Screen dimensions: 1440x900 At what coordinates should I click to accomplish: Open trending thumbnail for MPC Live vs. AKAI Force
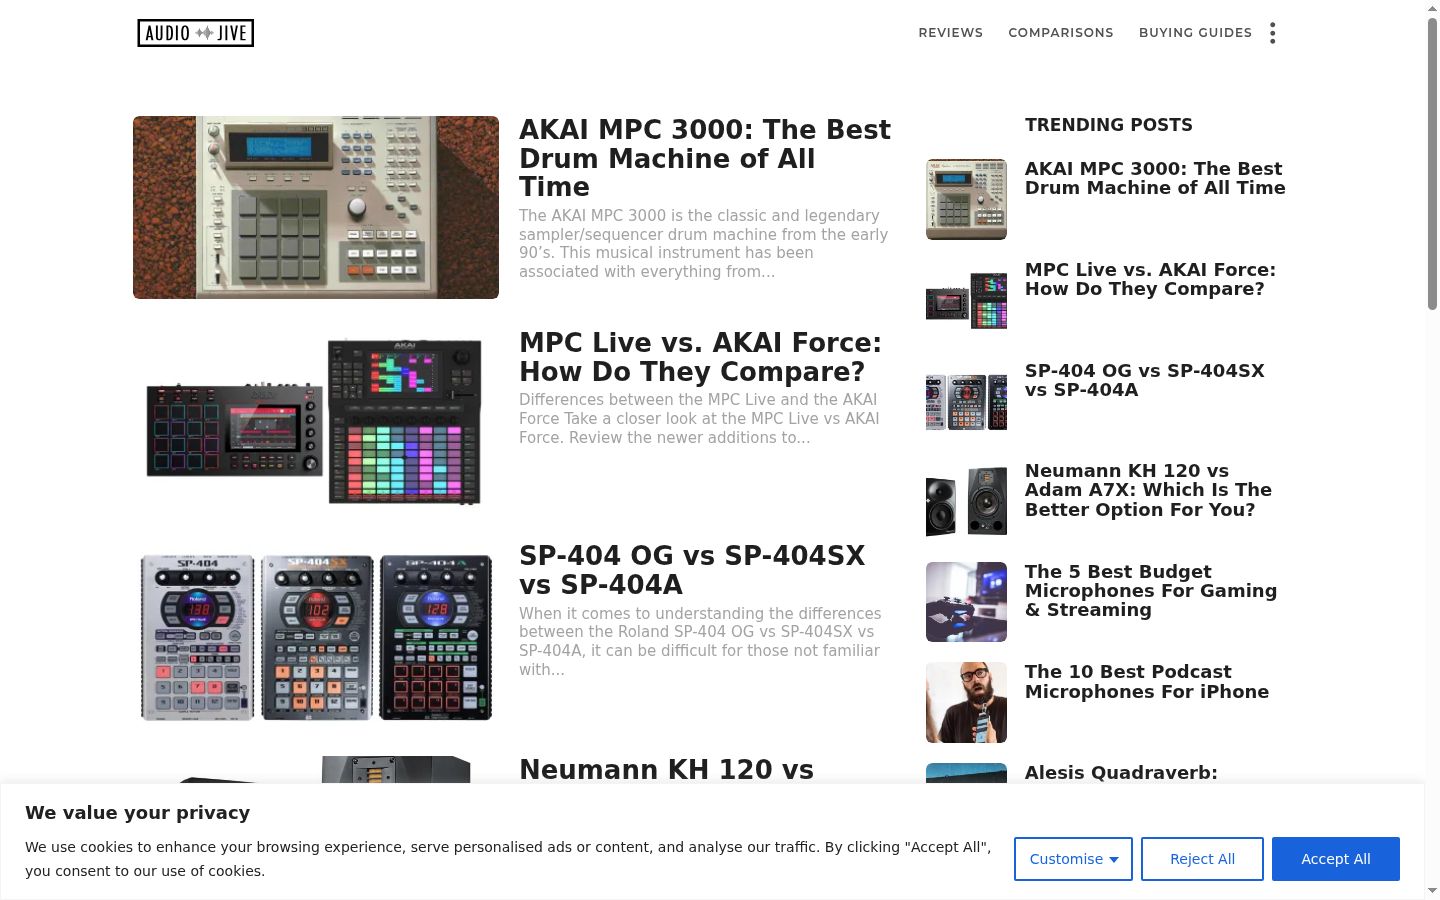pos(966,300)
